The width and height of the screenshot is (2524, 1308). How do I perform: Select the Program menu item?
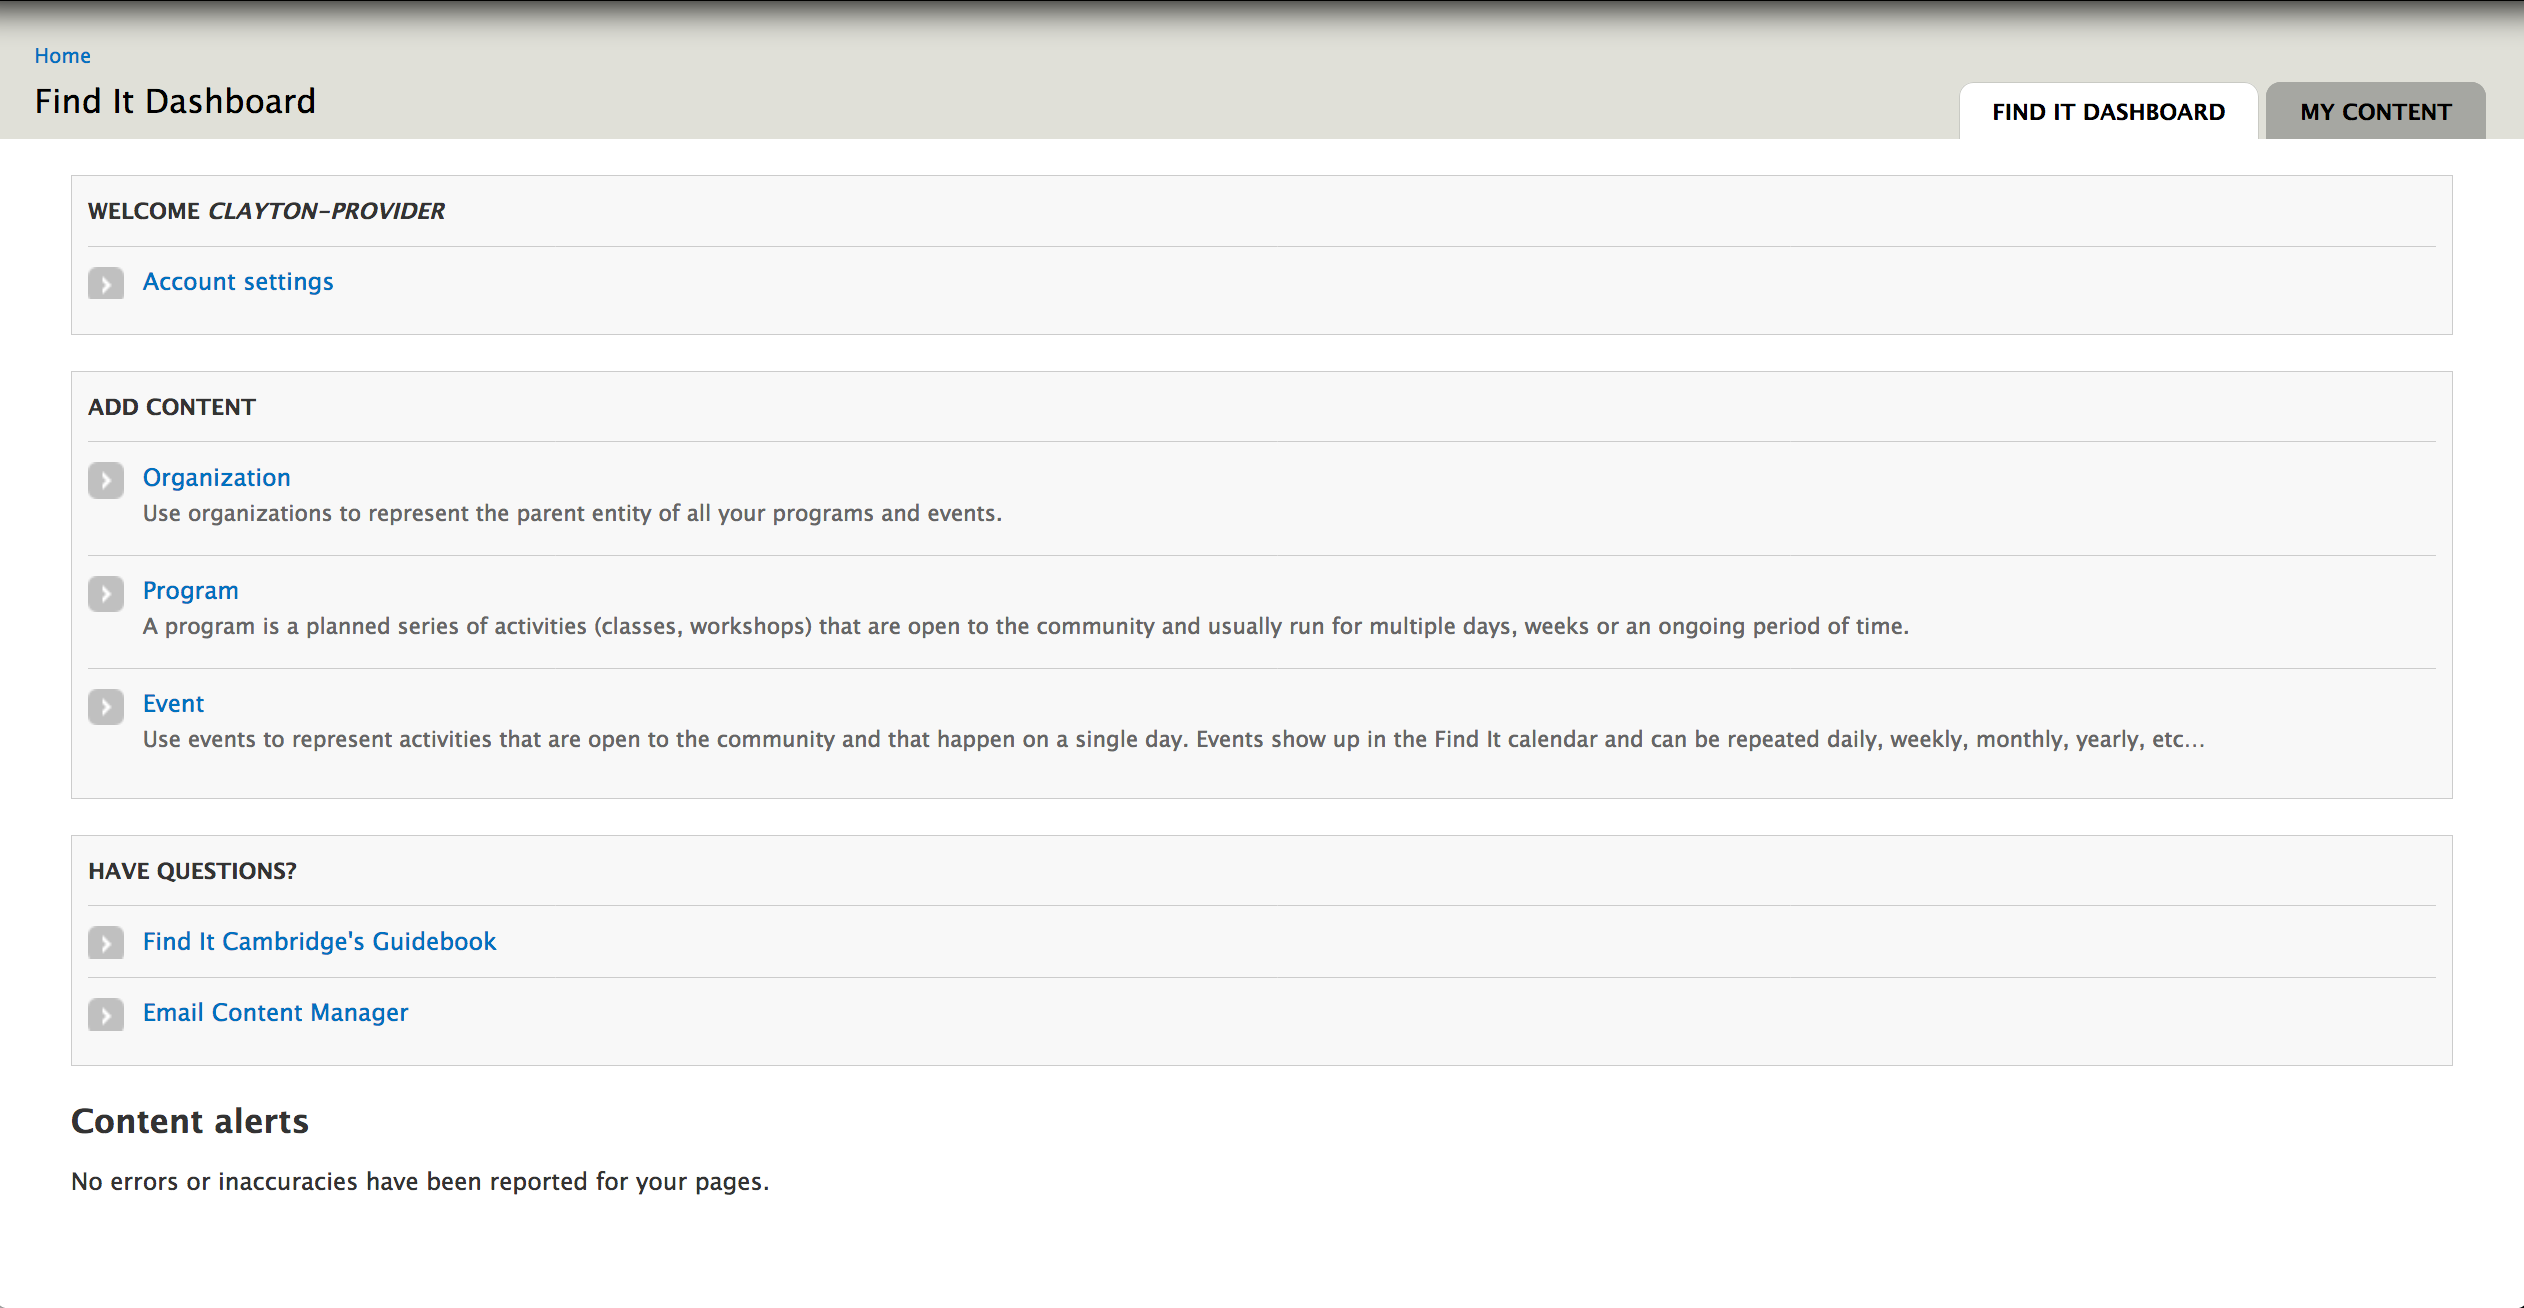[x=190, y=589]
